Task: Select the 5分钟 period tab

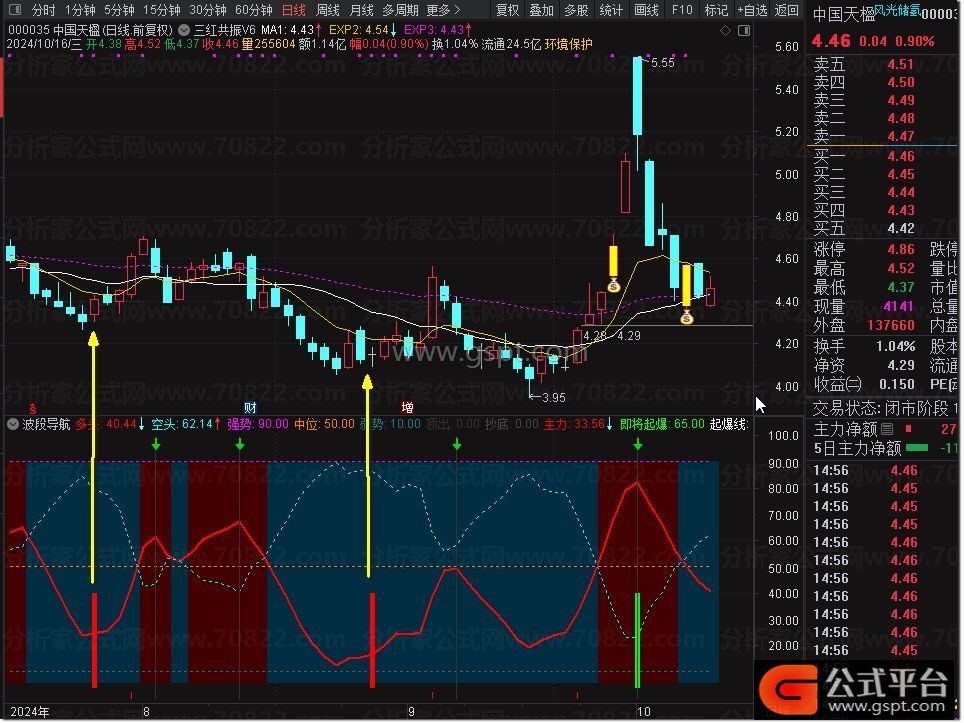Action: 119,10
